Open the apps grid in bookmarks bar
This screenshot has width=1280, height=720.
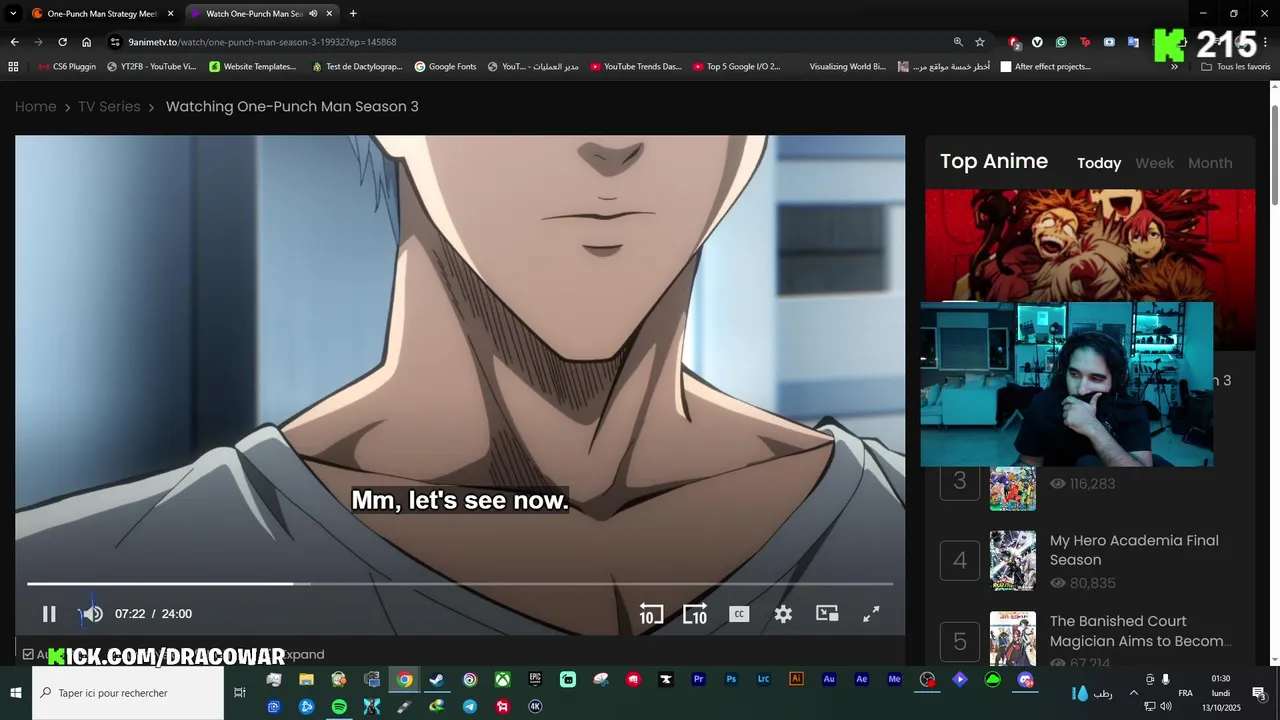[x=13, y=67]
